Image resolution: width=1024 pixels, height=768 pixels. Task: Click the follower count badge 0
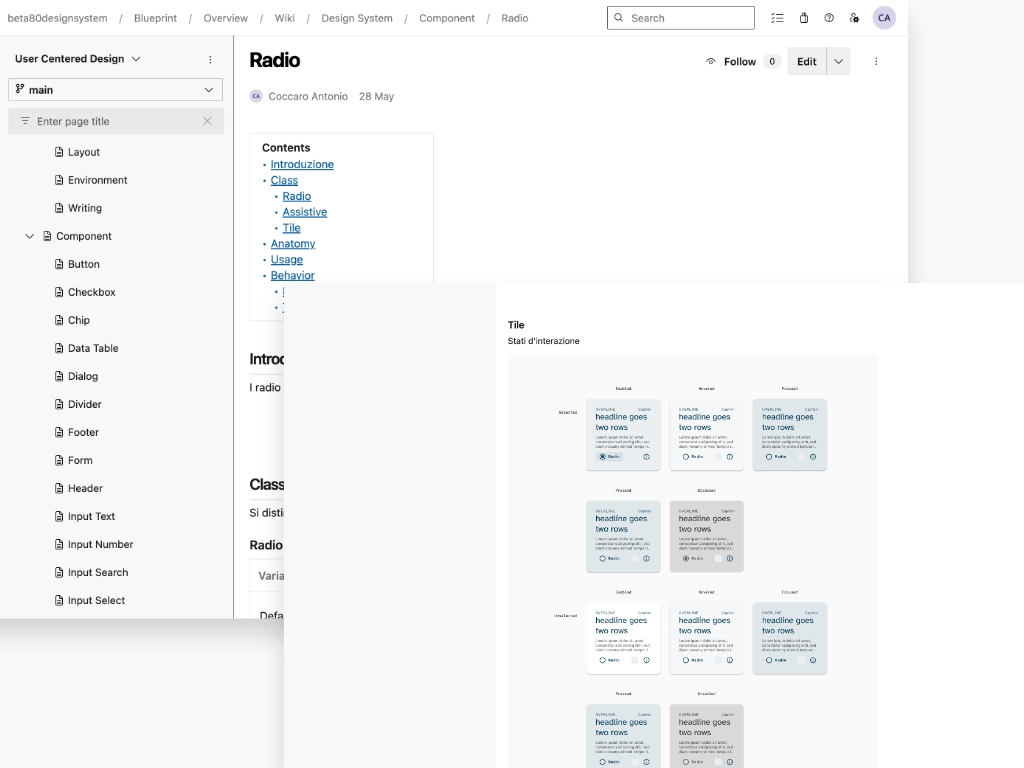pyautogui.click(x=772, y=61)
